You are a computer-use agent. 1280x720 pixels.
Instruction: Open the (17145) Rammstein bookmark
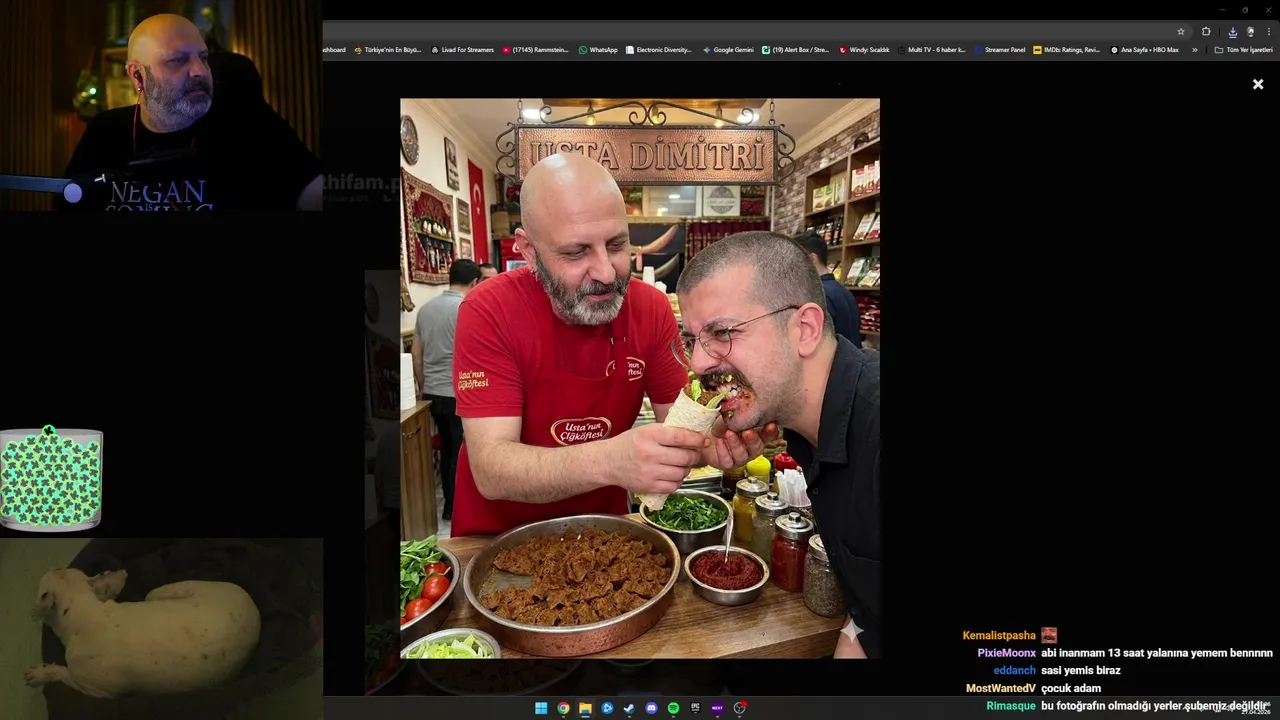(536, 49)
